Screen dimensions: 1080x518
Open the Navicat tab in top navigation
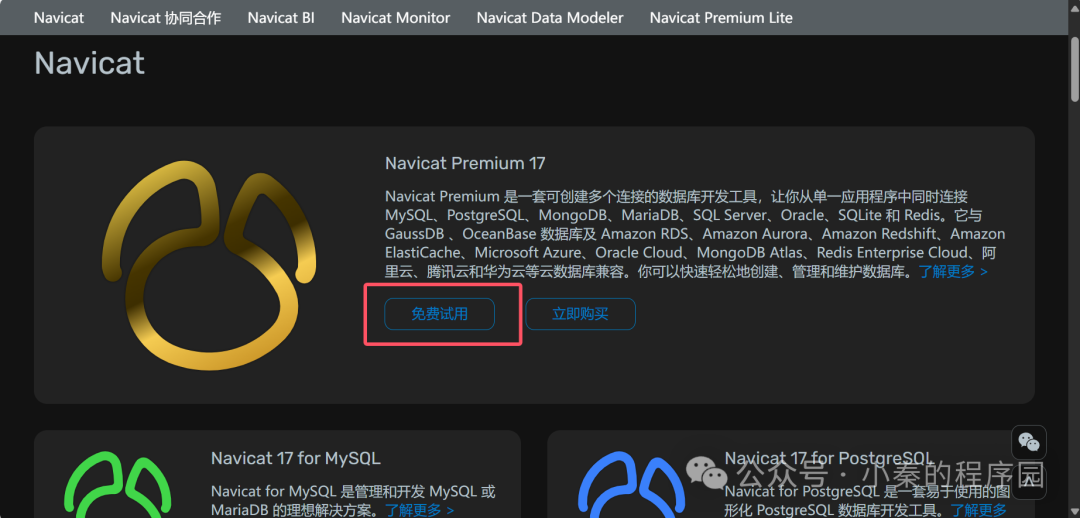click(59, 18)
